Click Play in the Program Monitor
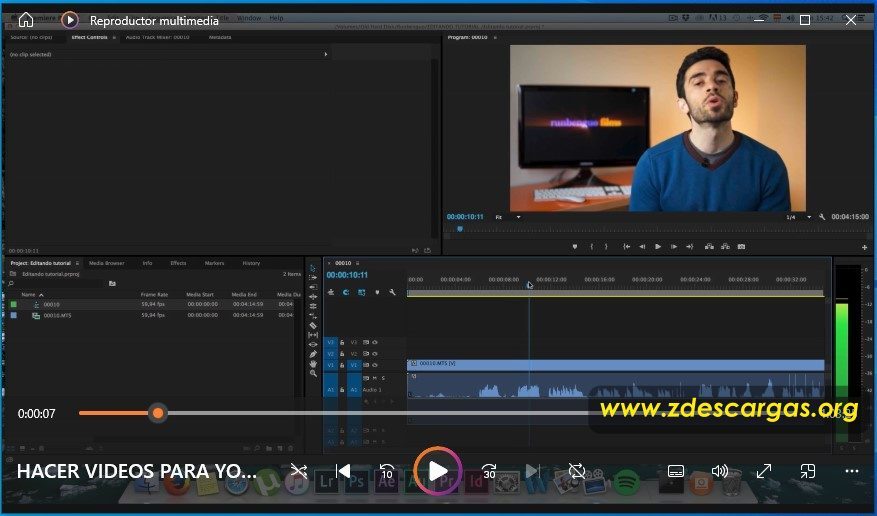877x516 pixels. [658, 247]
